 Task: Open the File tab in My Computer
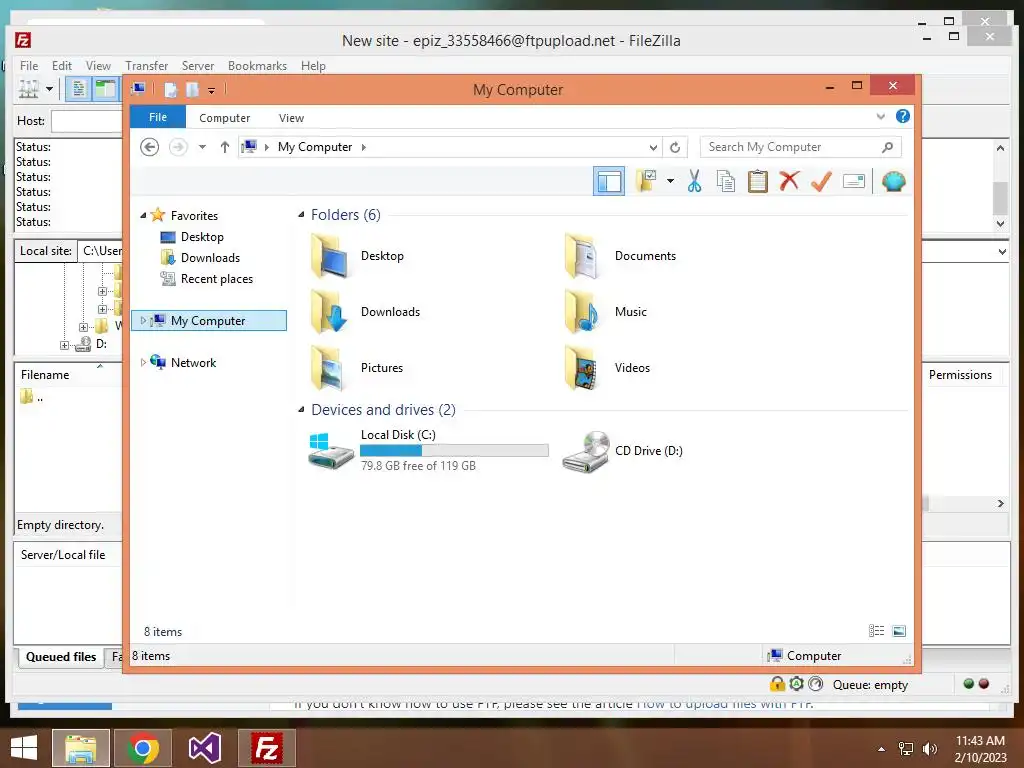tap(158, 117)
